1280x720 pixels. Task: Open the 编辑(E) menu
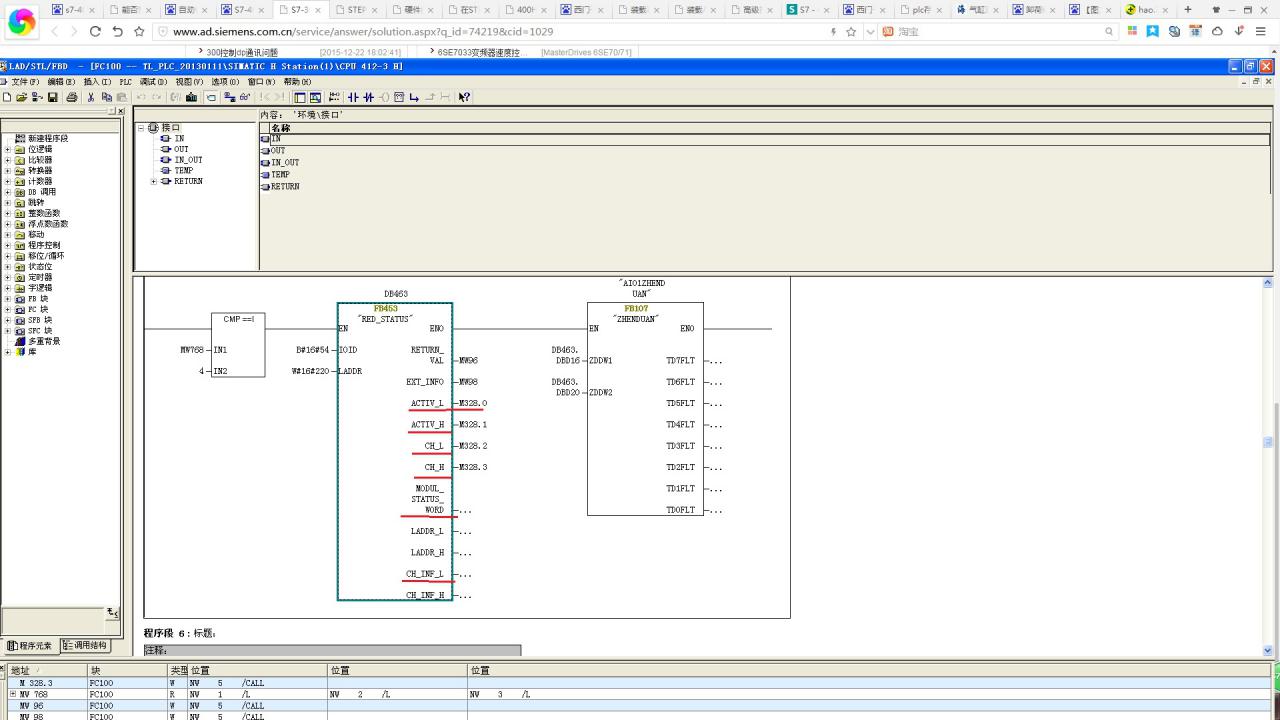coord(61,82)
